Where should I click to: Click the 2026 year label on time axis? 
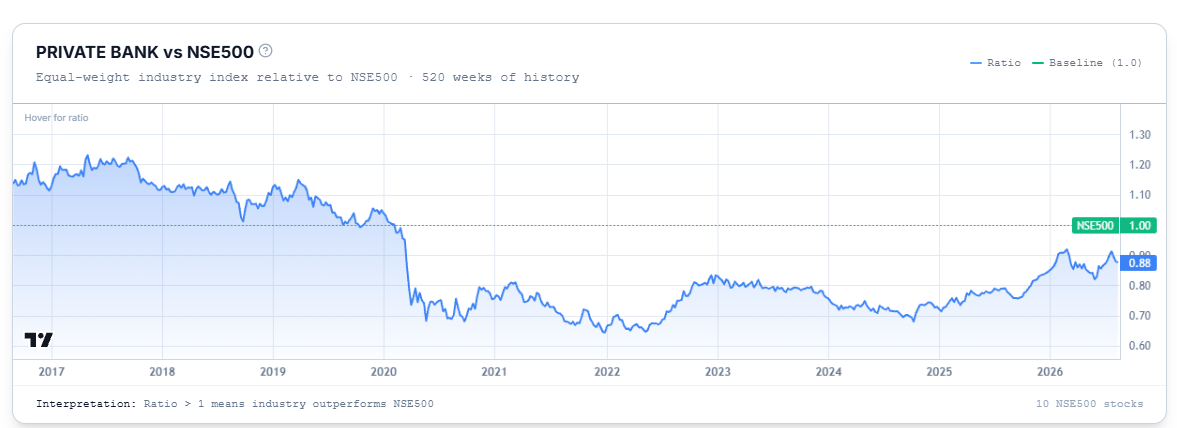(1050, 372)
